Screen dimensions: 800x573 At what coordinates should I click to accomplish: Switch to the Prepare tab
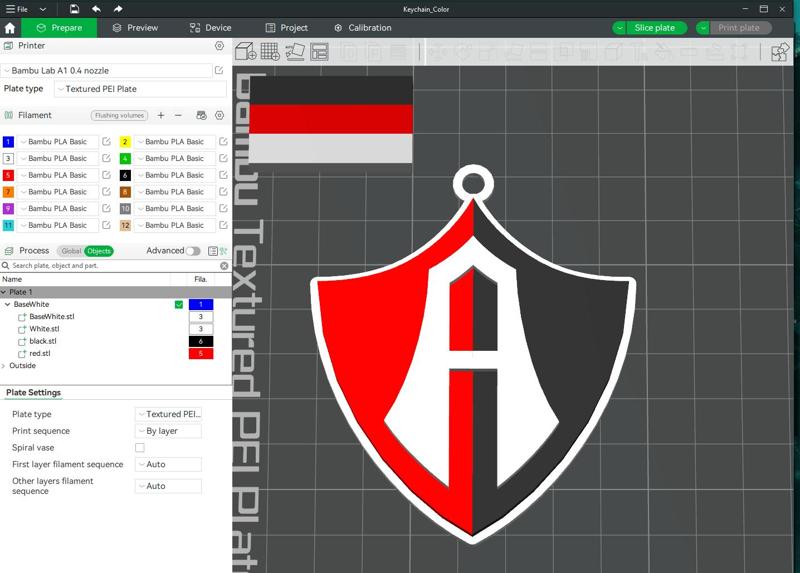coord(59,28)
